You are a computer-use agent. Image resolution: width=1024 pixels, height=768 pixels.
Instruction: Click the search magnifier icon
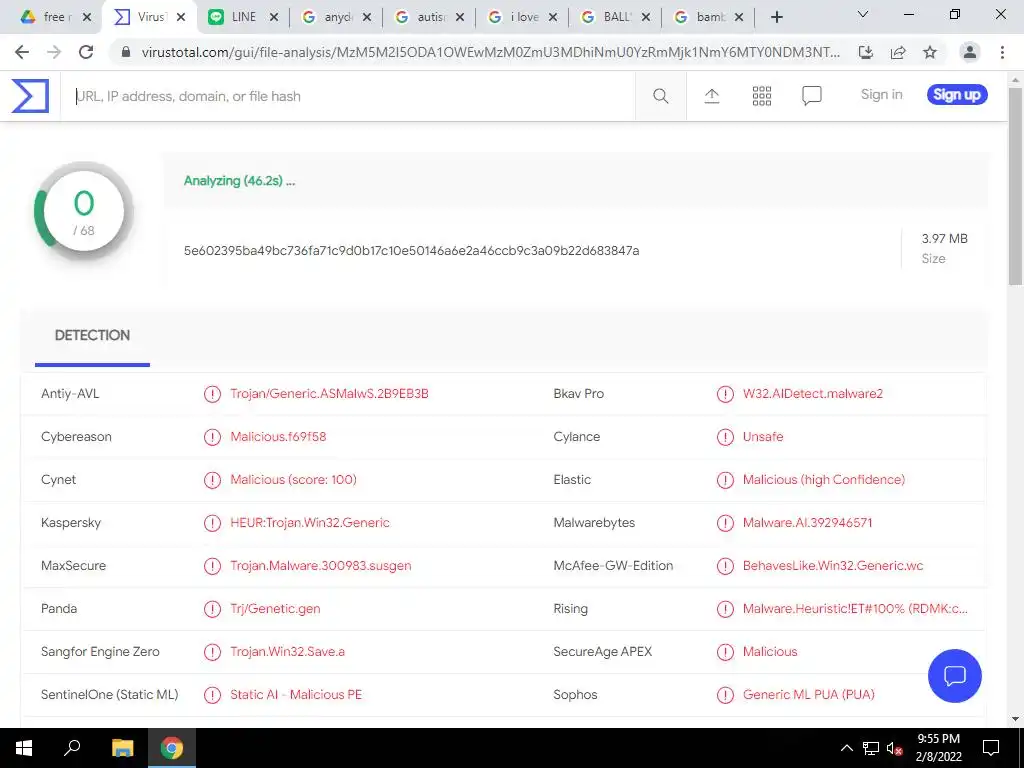click(x=661, y=96)
